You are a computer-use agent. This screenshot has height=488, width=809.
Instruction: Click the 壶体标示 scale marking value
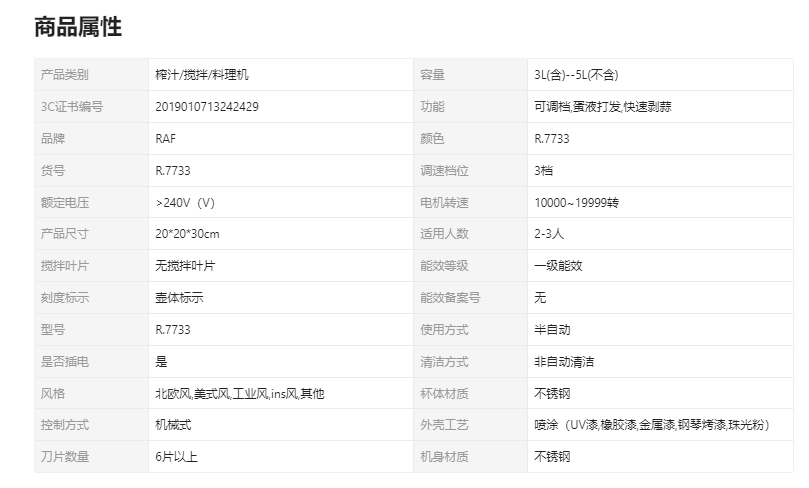coord(179,298)
